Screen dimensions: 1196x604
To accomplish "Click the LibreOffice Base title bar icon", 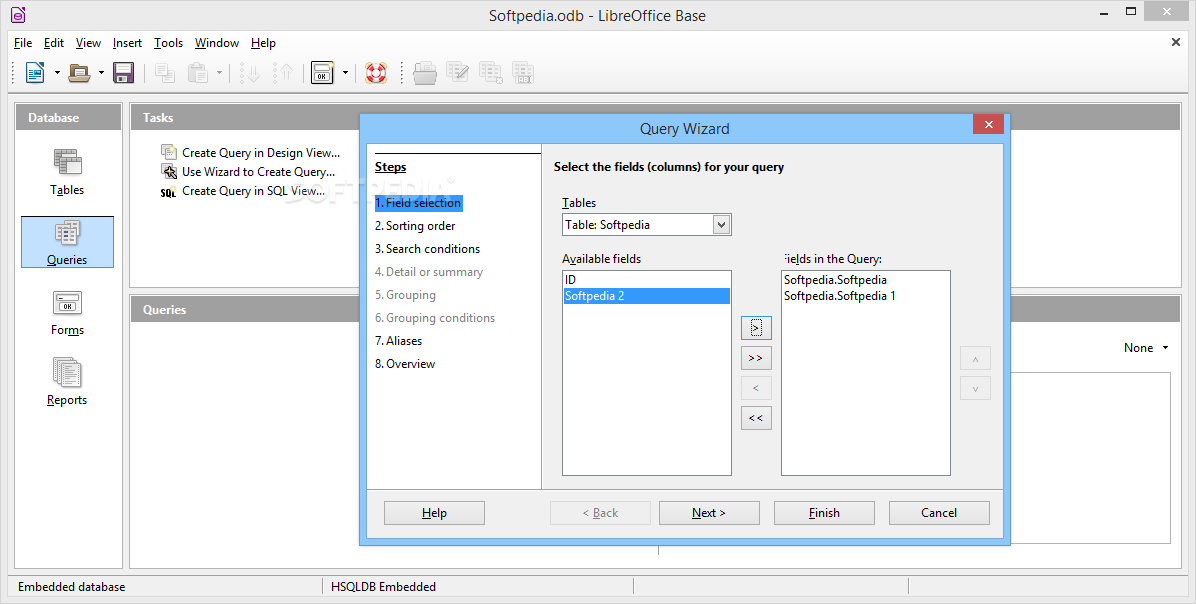I will coord(18,14).
